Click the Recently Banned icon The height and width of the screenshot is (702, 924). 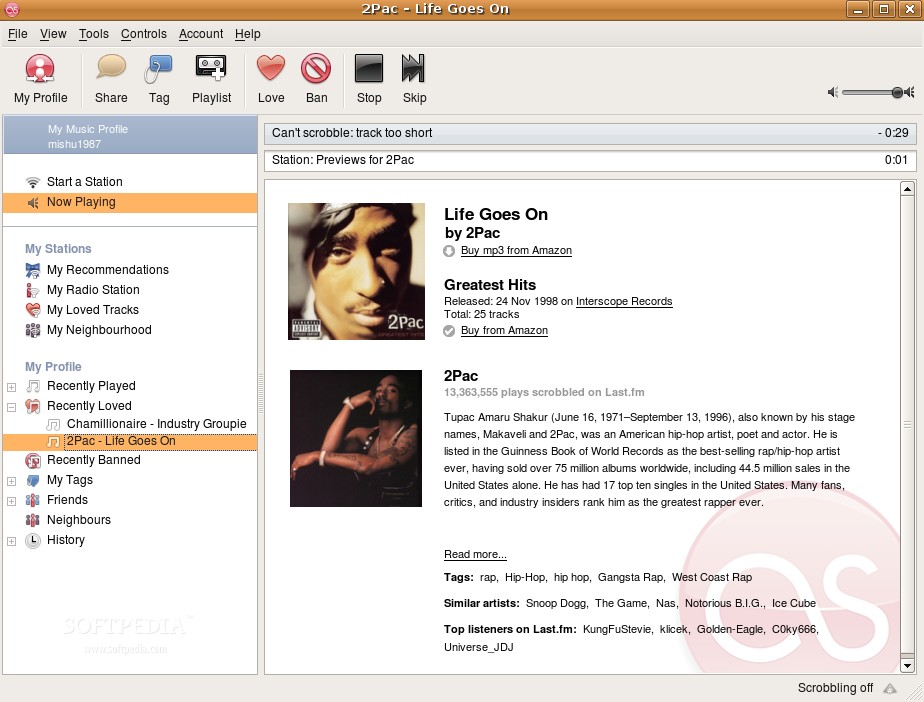33,460
